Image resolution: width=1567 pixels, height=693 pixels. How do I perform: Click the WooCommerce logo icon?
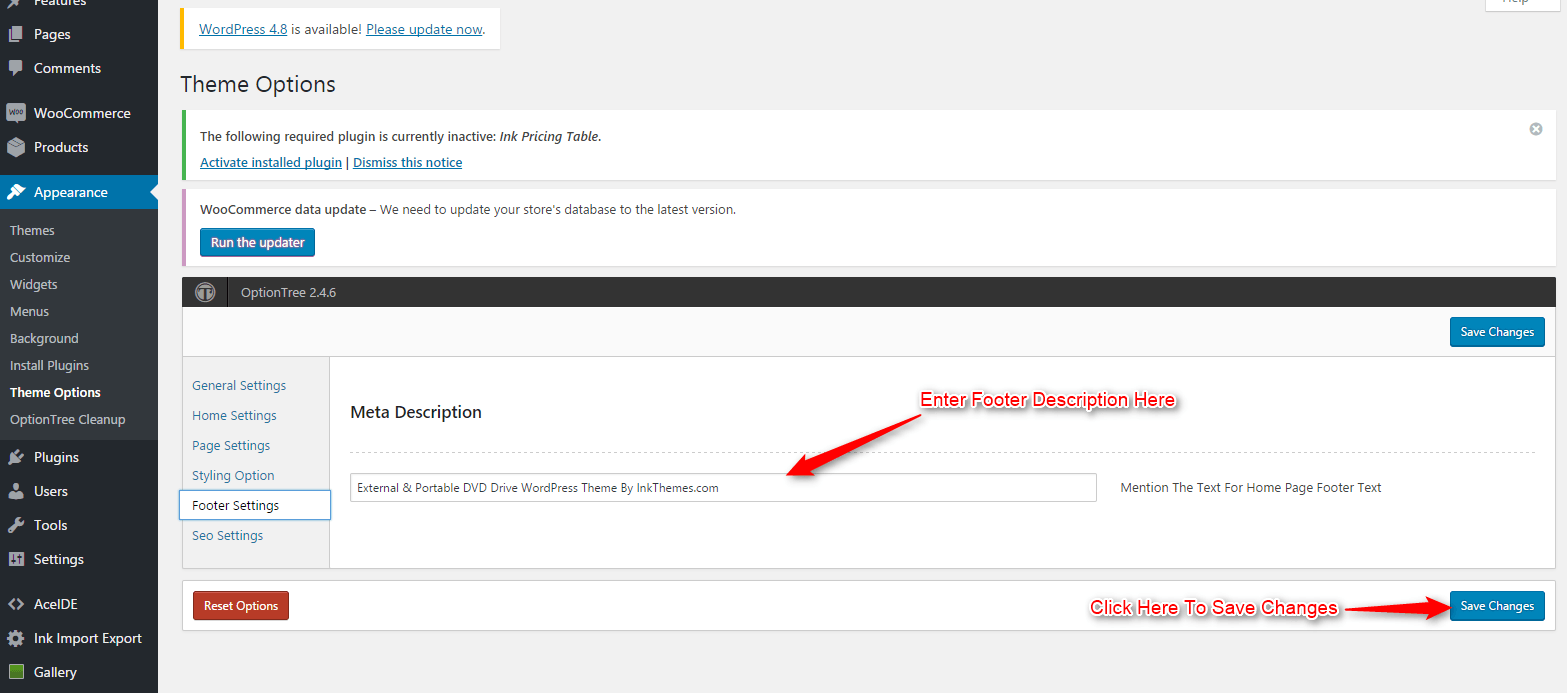click(x=15, y=113)
